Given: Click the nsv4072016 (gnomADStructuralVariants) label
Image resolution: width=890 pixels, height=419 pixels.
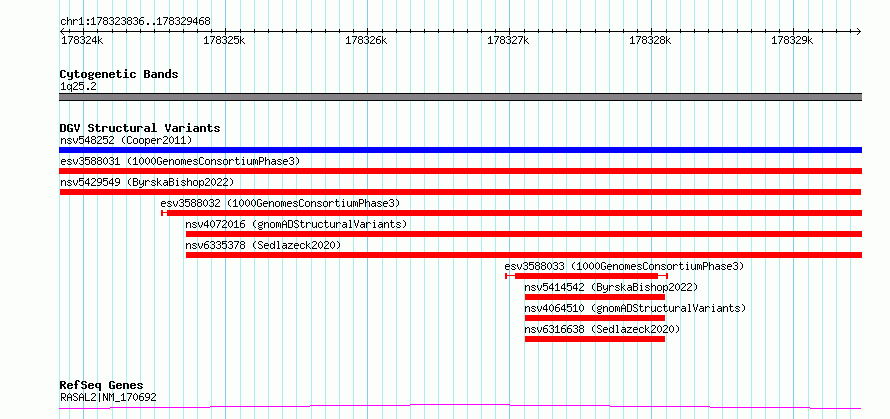Looking at the screenshot, I should pos(297,224).
